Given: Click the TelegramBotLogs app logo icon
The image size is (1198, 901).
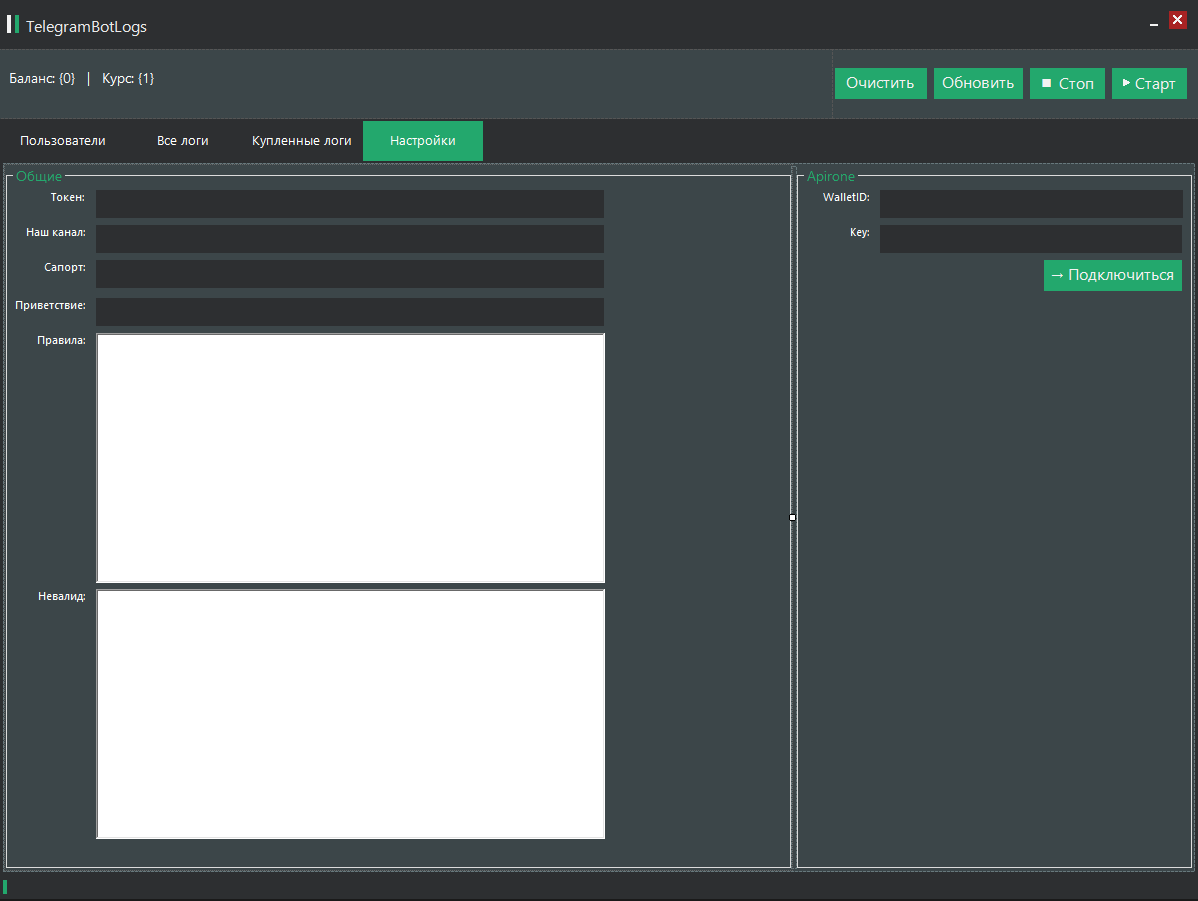Looking at the screenshot, I should click(x=13, y=25).
